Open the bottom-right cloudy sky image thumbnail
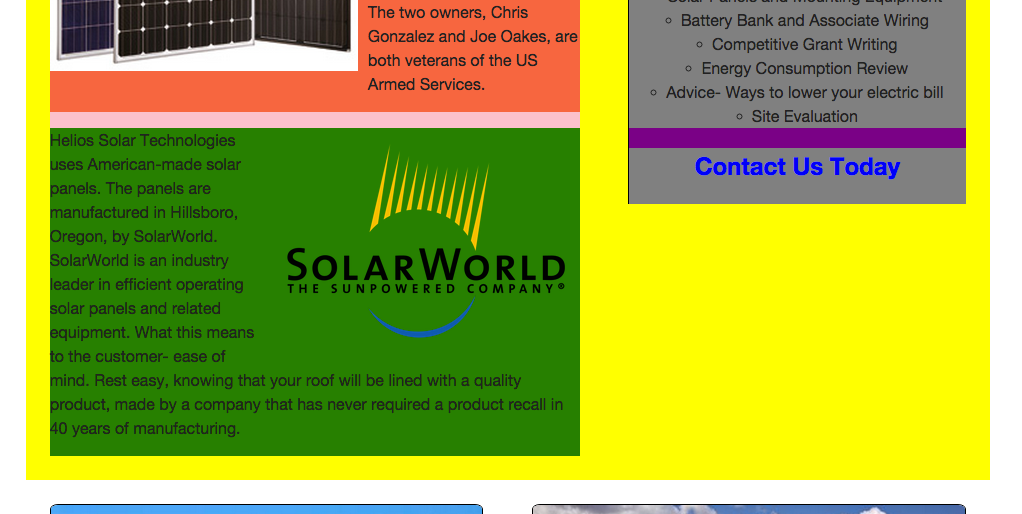 click(x=748, y=509)
